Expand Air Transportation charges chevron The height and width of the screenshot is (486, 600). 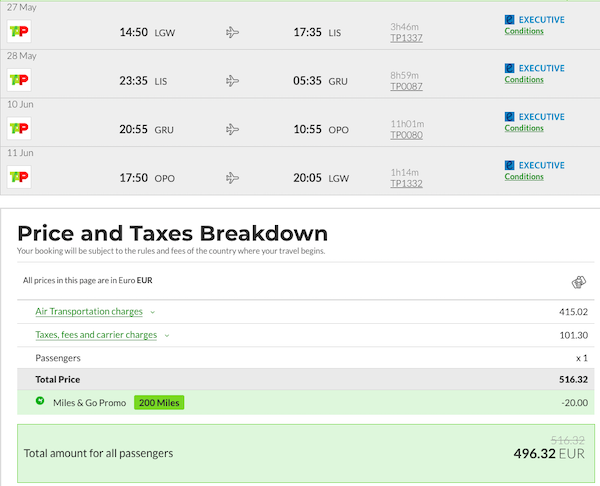153,312
